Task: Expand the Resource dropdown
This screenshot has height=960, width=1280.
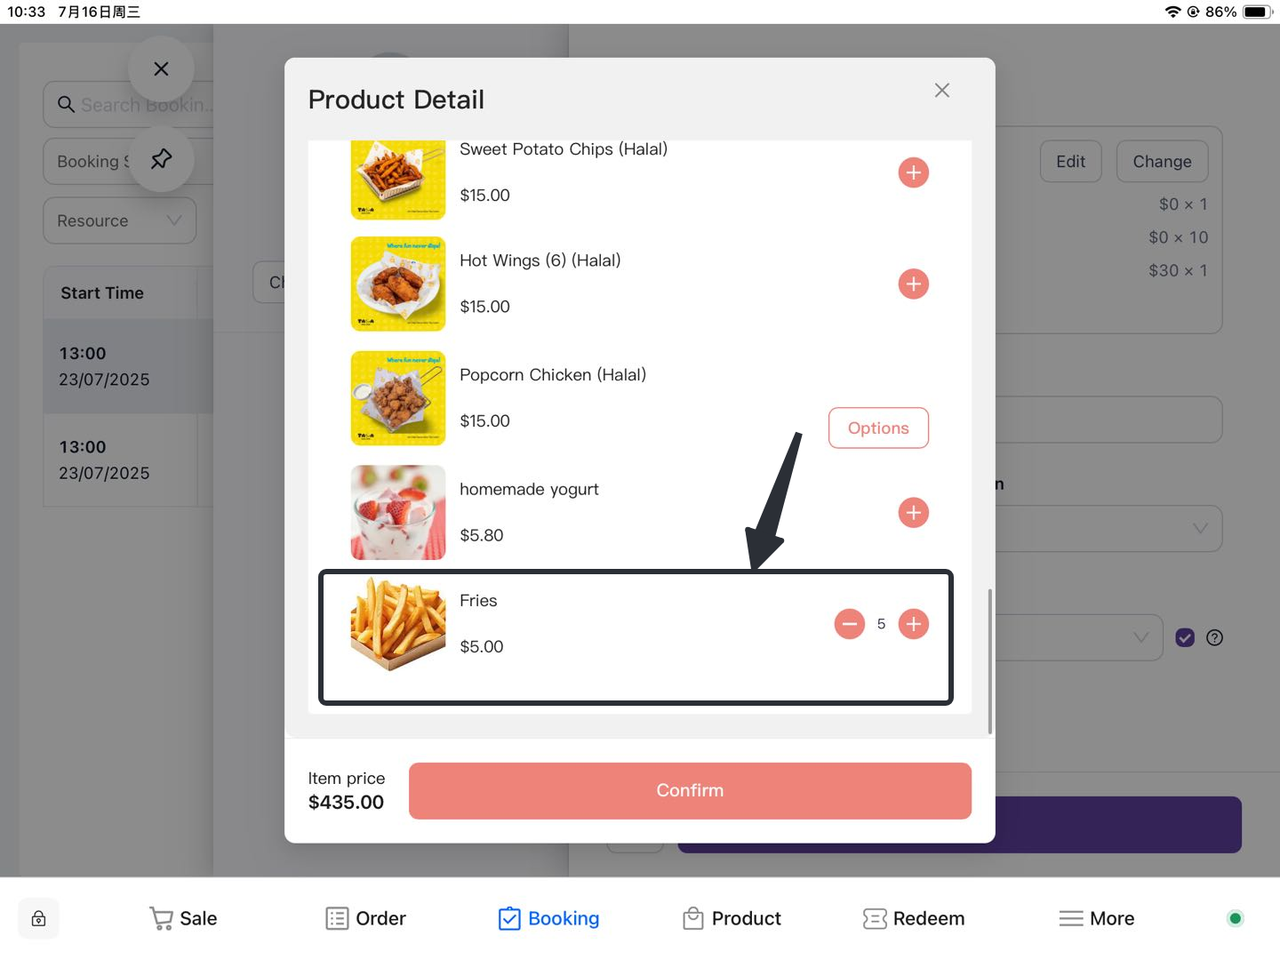Action: point(119,221)
